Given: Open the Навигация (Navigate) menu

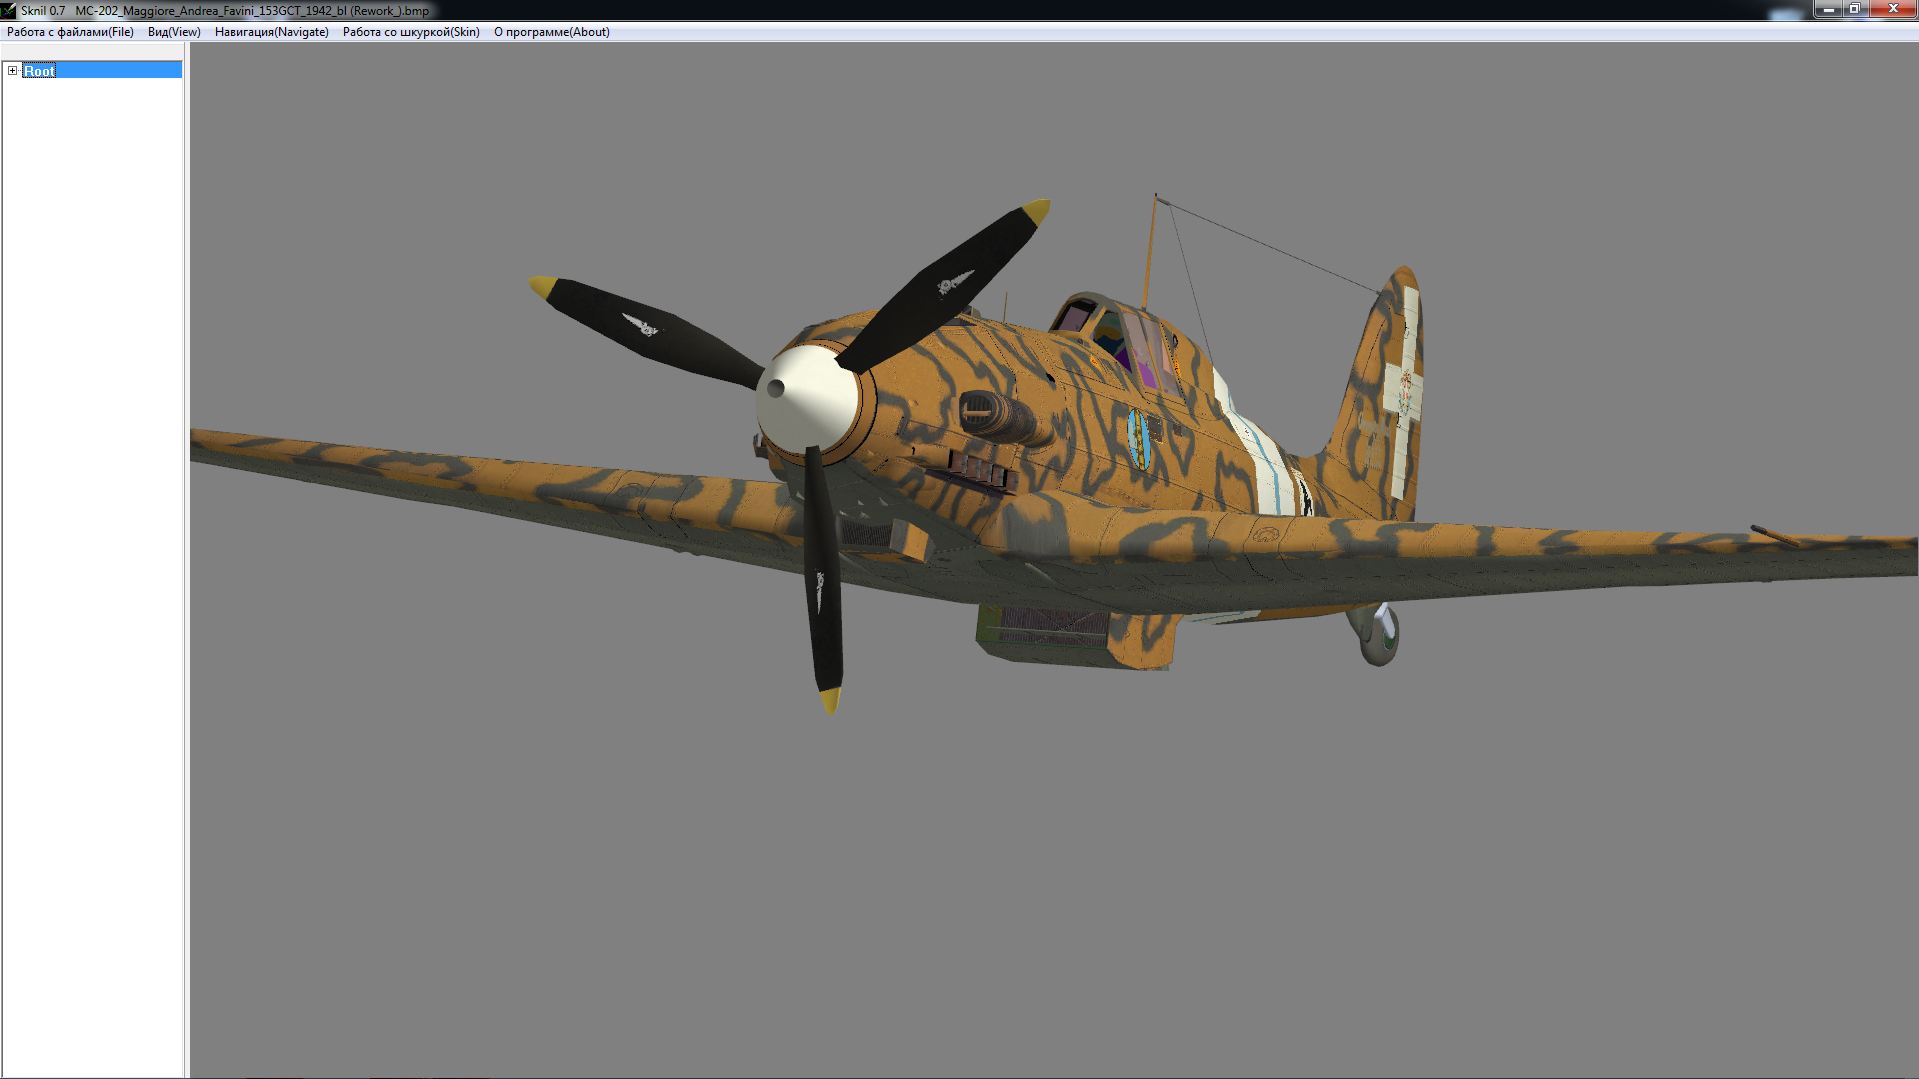Looking at the screenshot, I should point(271,32).
